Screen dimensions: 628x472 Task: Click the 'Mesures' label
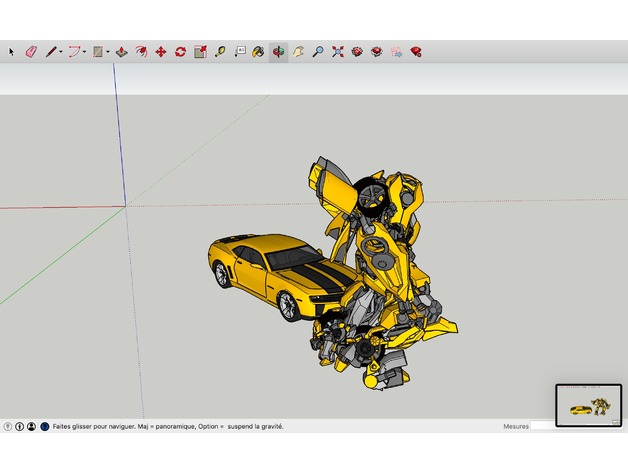click(516, 426)
